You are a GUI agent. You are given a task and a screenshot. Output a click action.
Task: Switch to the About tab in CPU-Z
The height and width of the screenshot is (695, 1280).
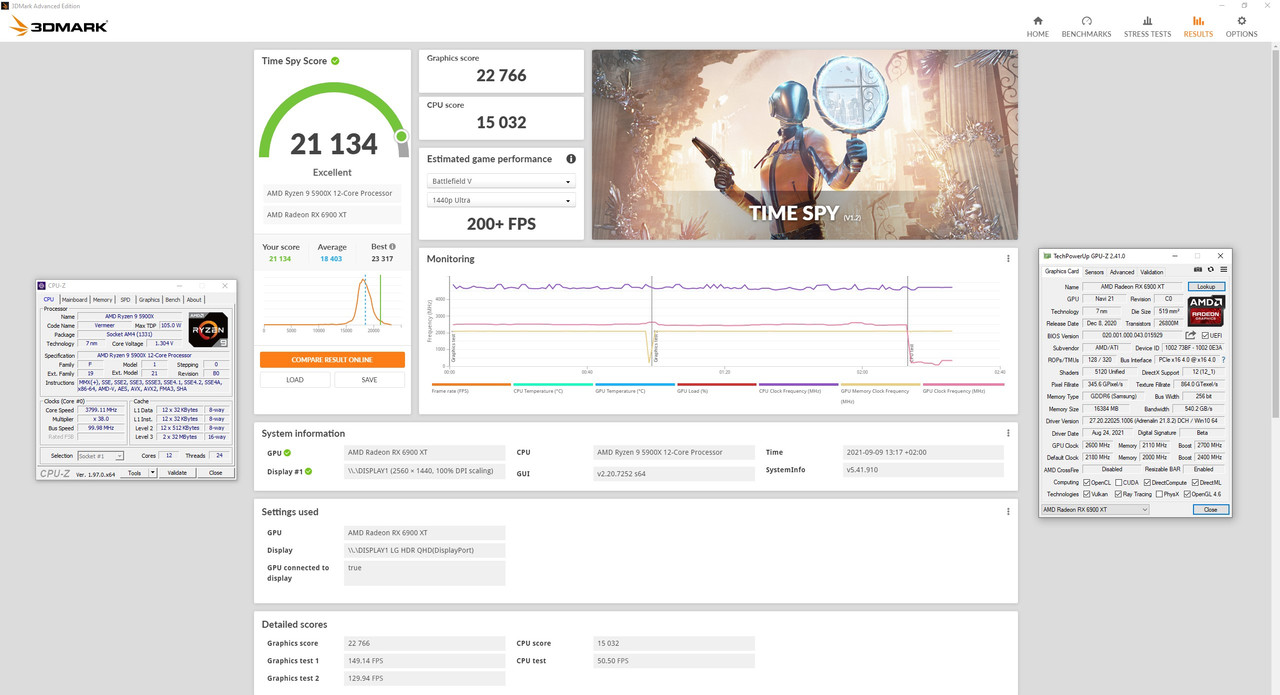(x=194, y=299)
